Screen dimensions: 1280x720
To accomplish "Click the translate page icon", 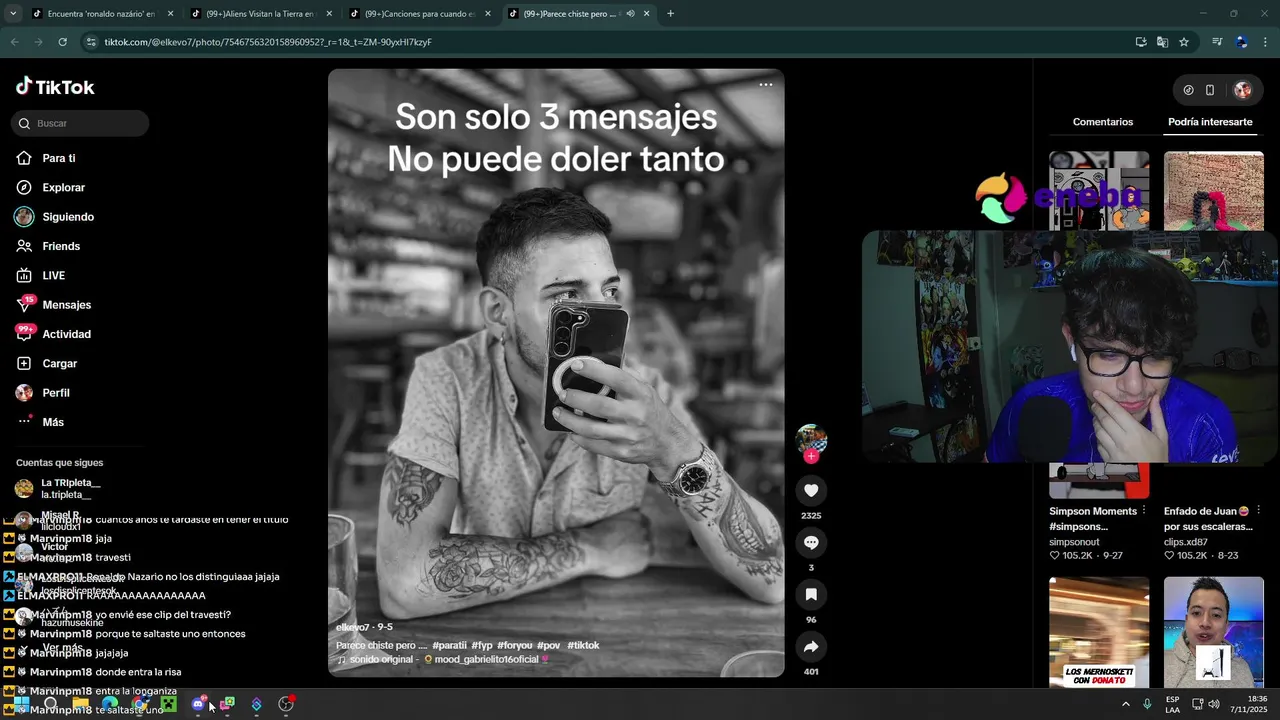I will tap(1162, 42).
